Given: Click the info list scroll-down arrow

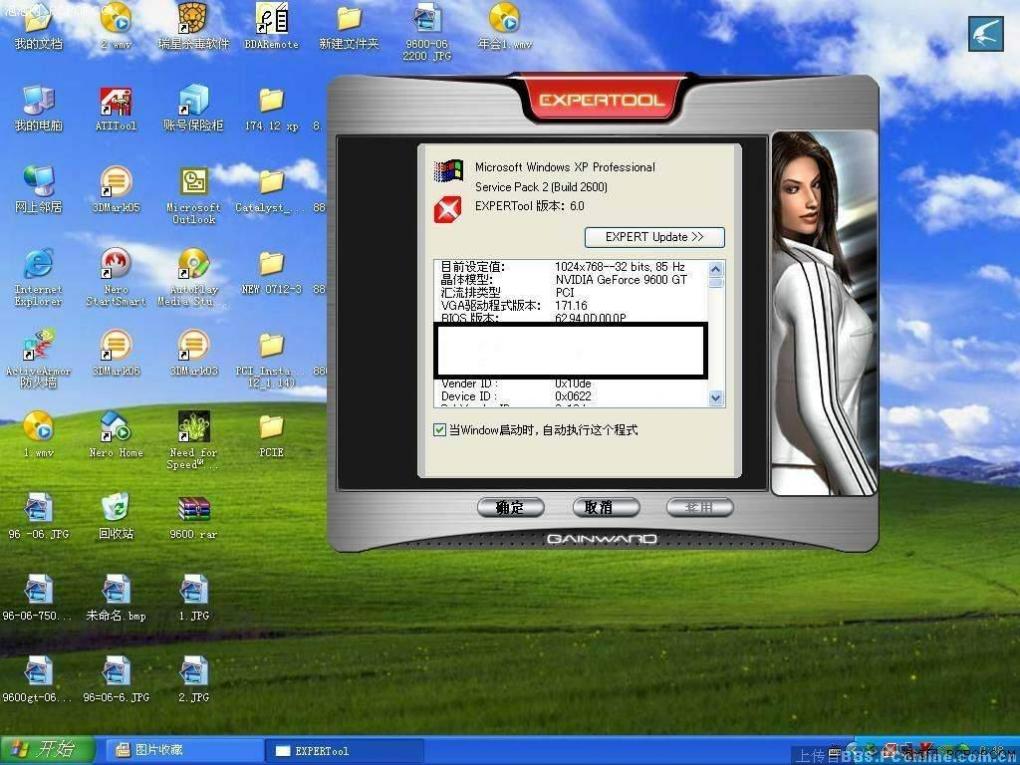Looking at the screenshot, I should click(716, 397).
